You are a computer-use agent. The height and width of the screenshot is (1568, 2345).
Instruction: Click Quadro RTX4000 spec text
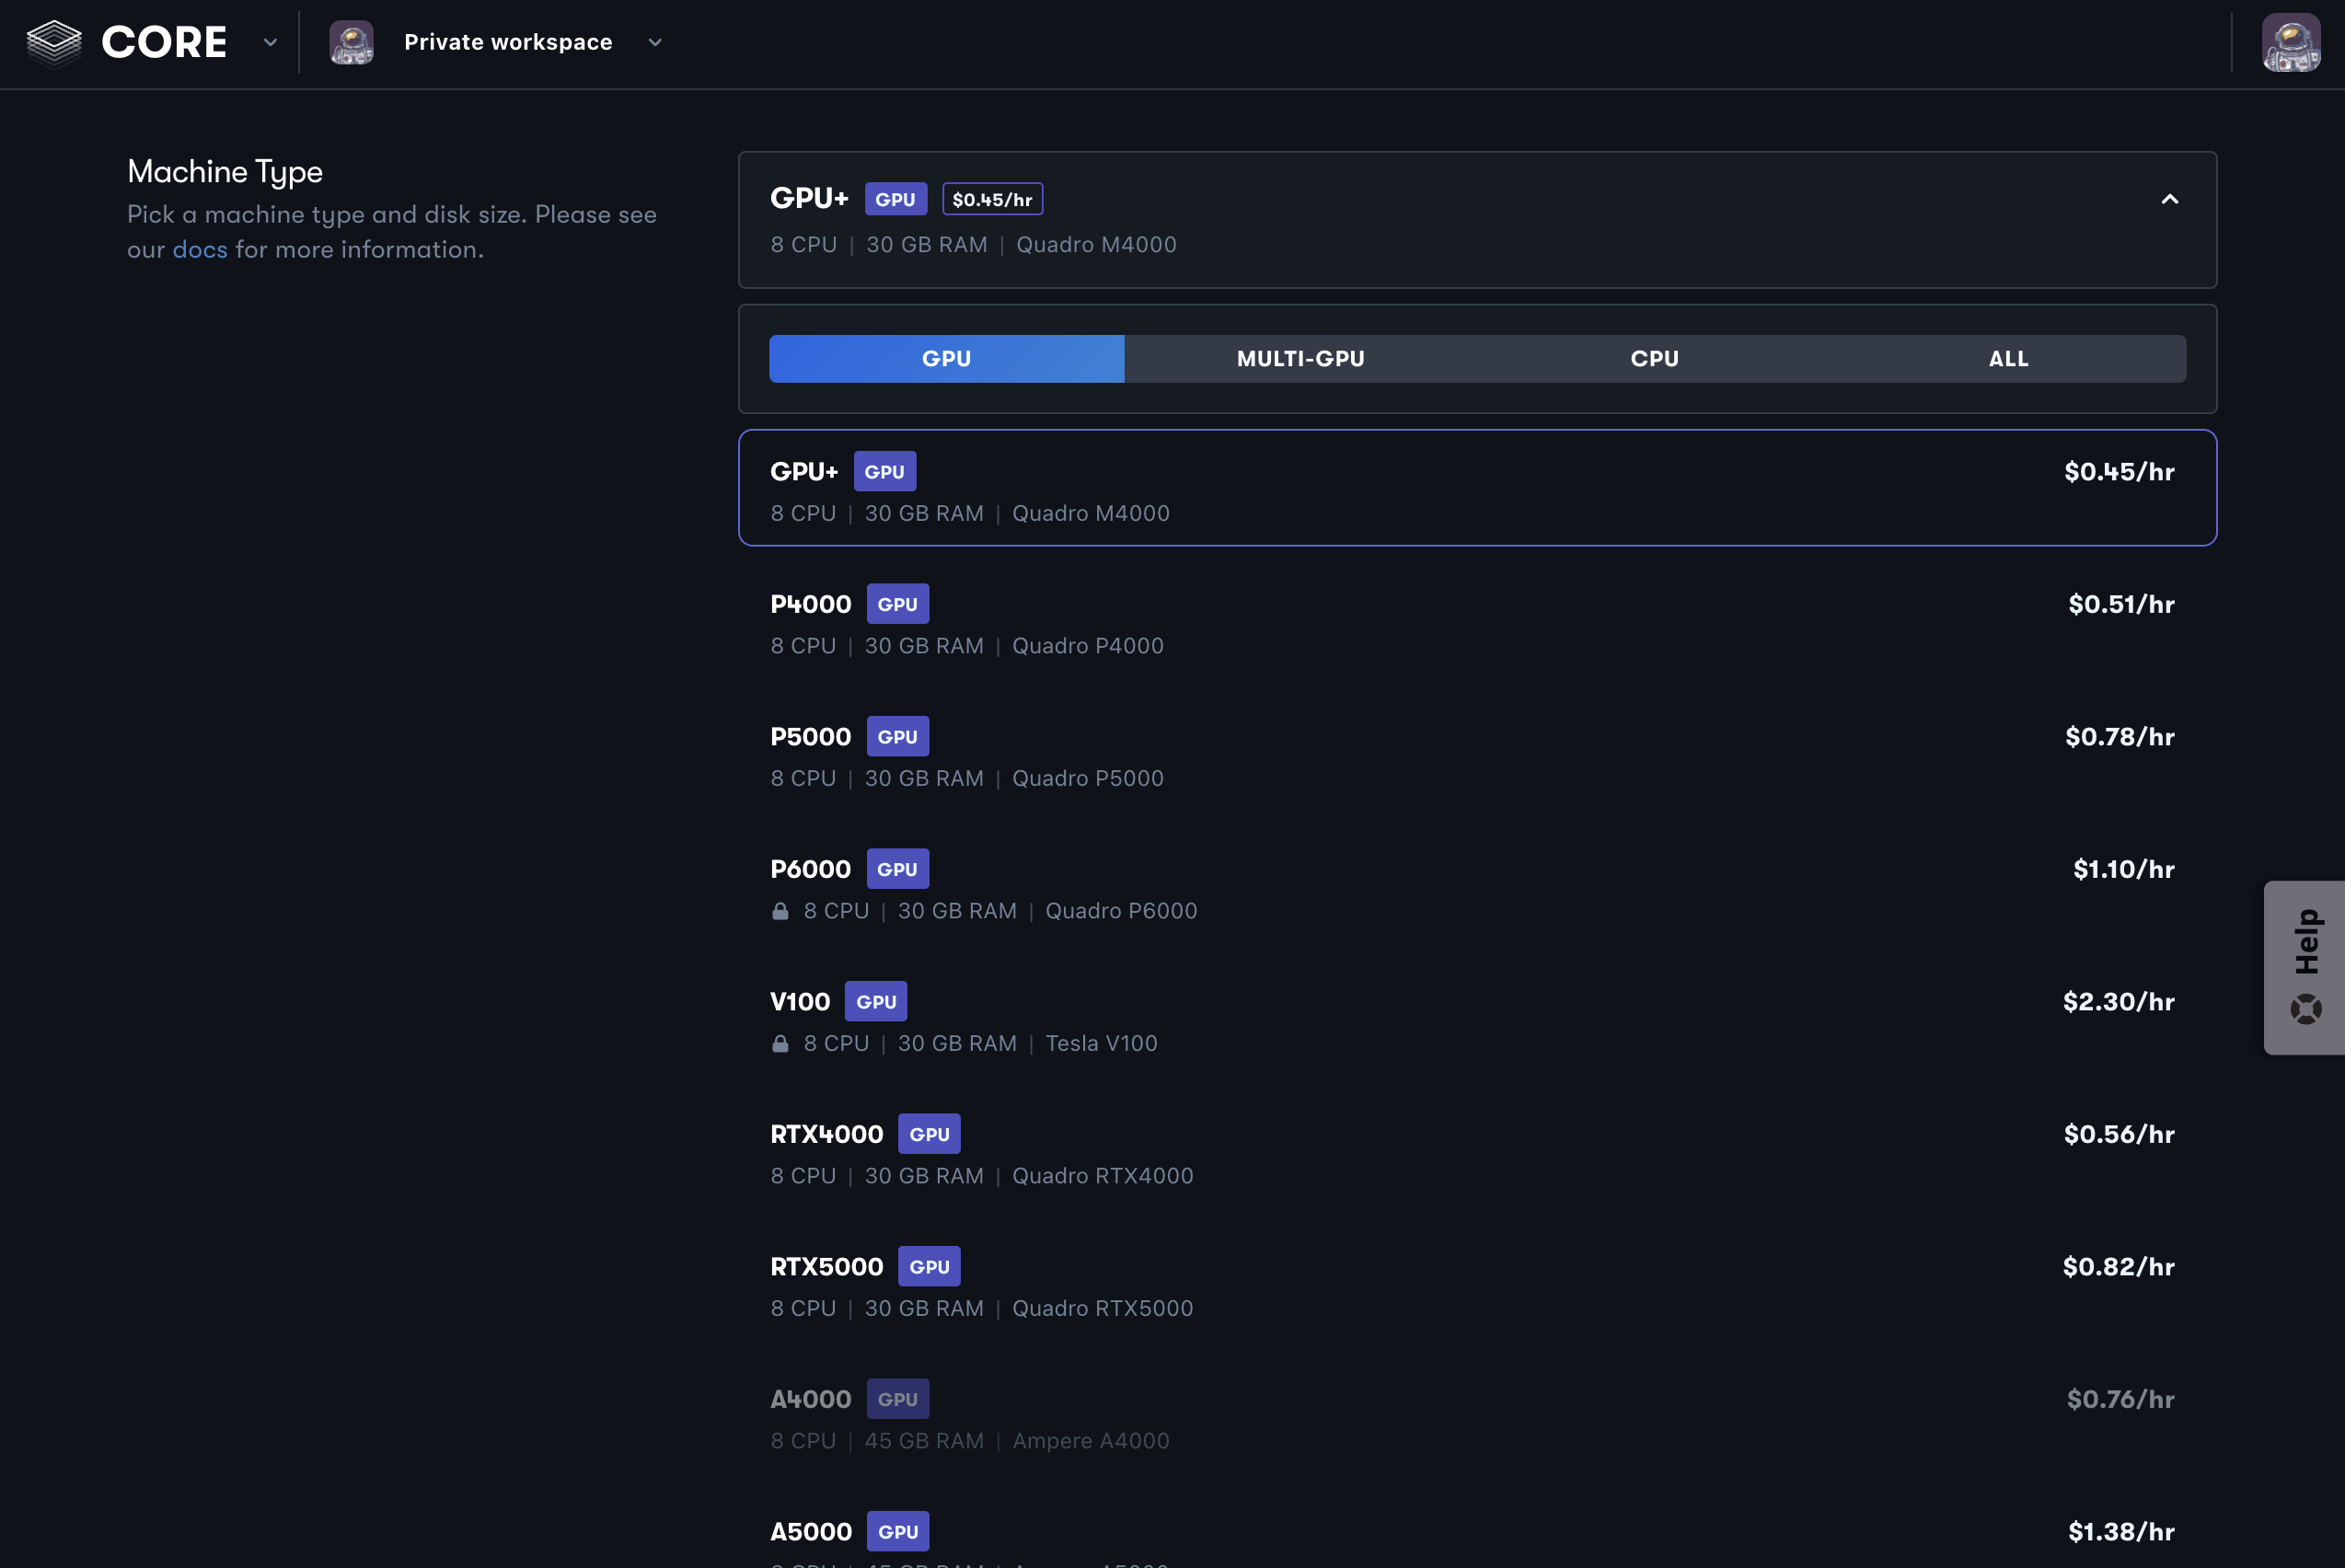1102,1176
